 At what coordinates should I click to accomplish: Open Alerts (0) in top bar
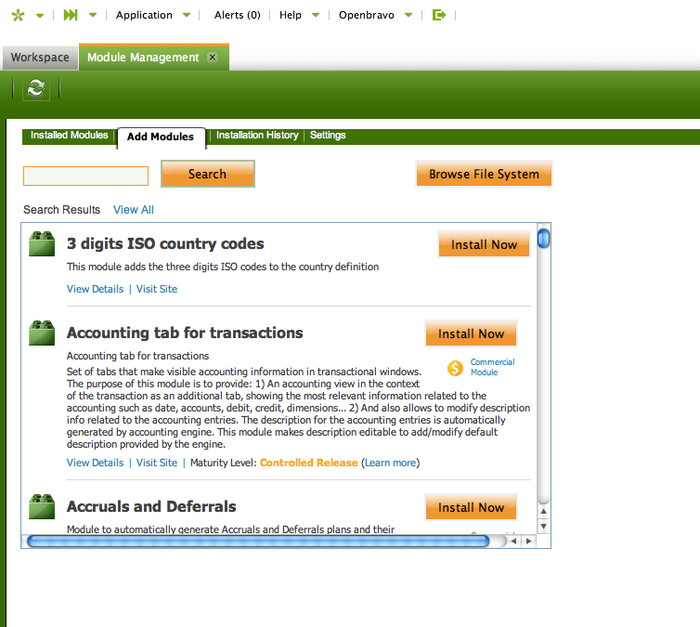[237, 15]
